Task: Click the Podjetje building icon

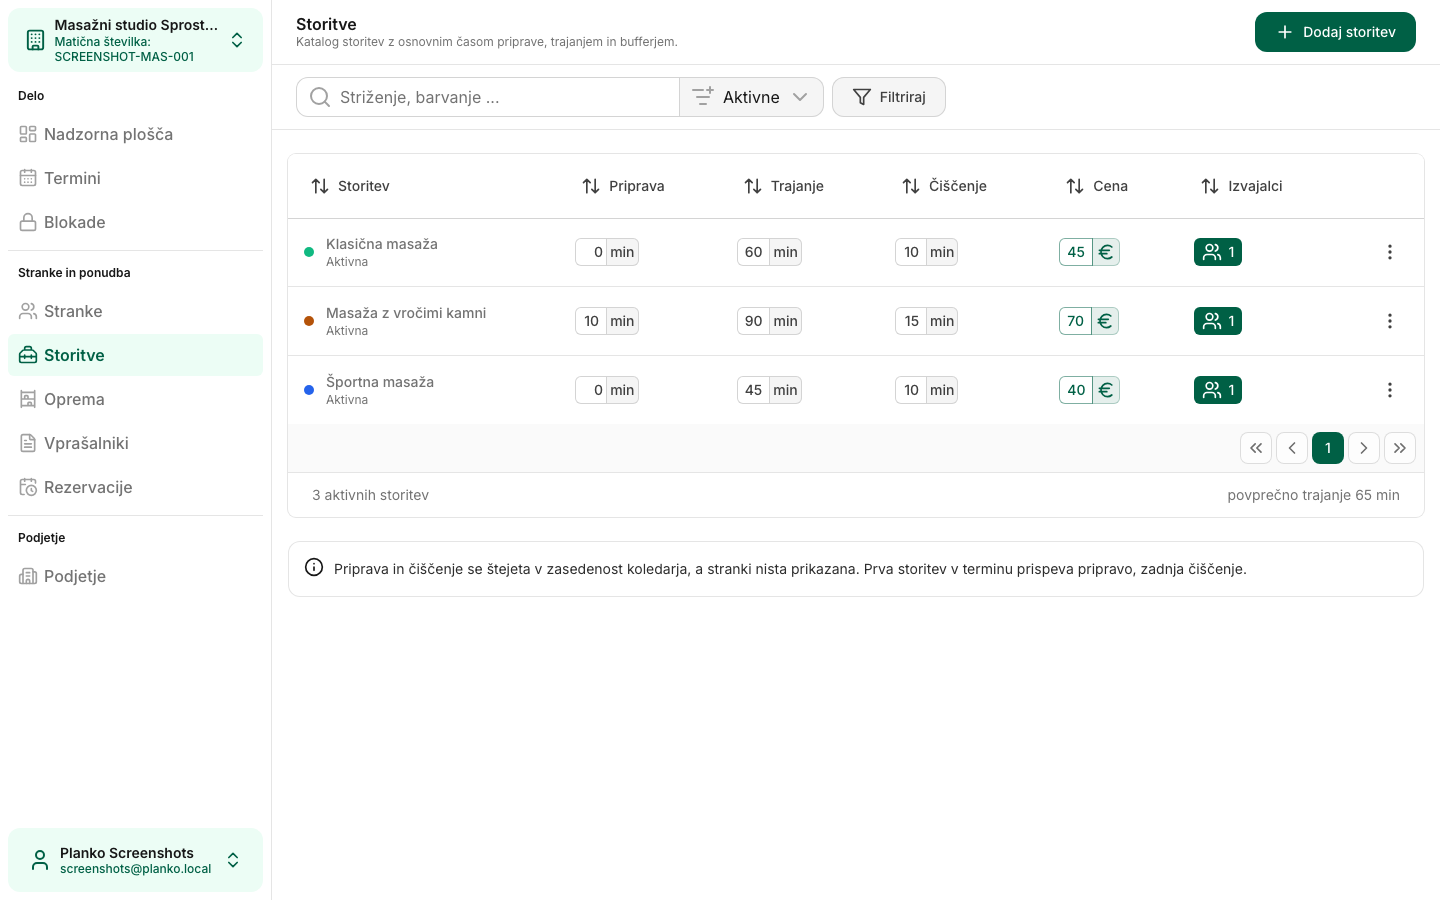Action: coord(28,576)
